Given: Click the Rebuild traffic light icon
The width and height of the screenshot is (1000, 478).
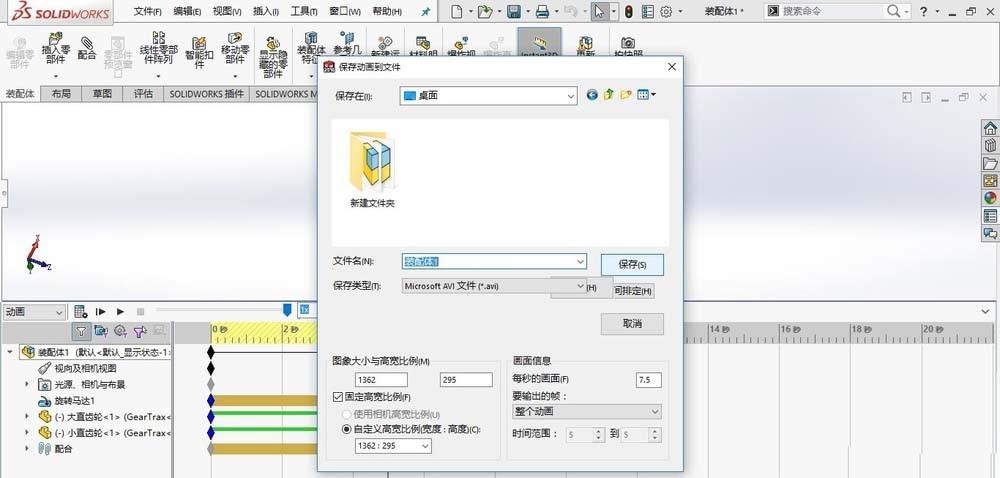Looking at the screenshot, I should click(x=628, y=11).
